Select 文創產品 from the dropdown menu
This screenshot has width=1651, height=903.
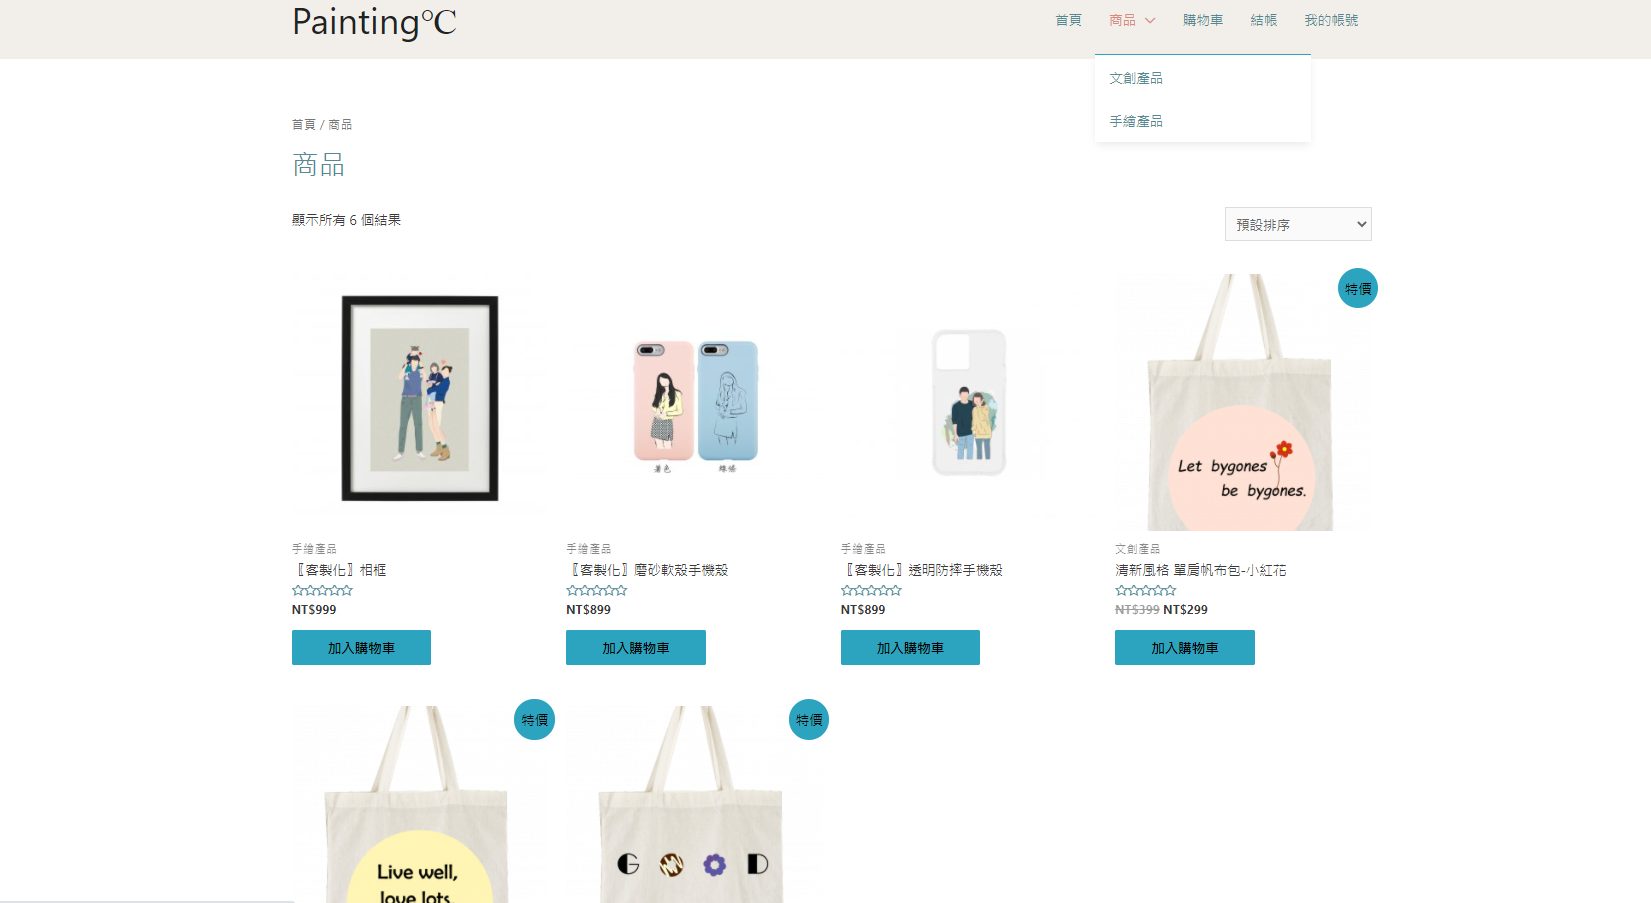(x=1136, y=78)
